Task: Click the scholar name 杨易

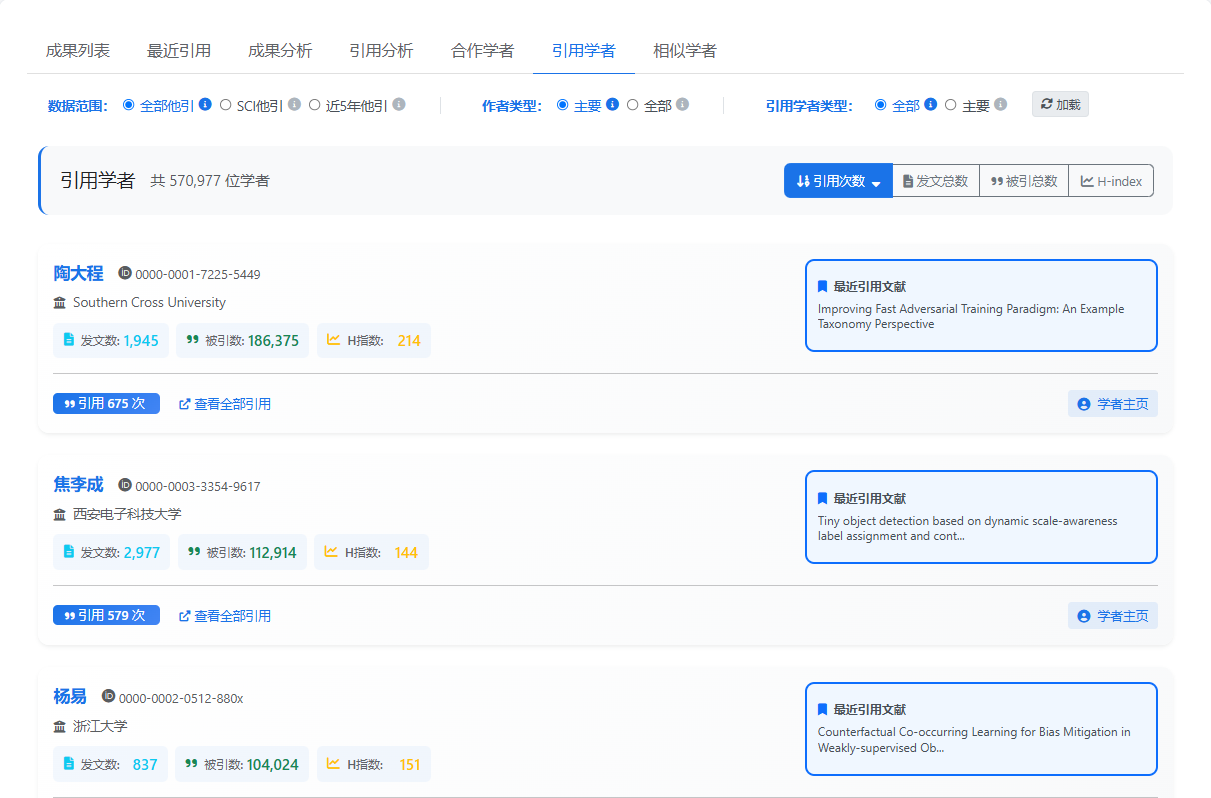Action: click(x=69, y=696)
